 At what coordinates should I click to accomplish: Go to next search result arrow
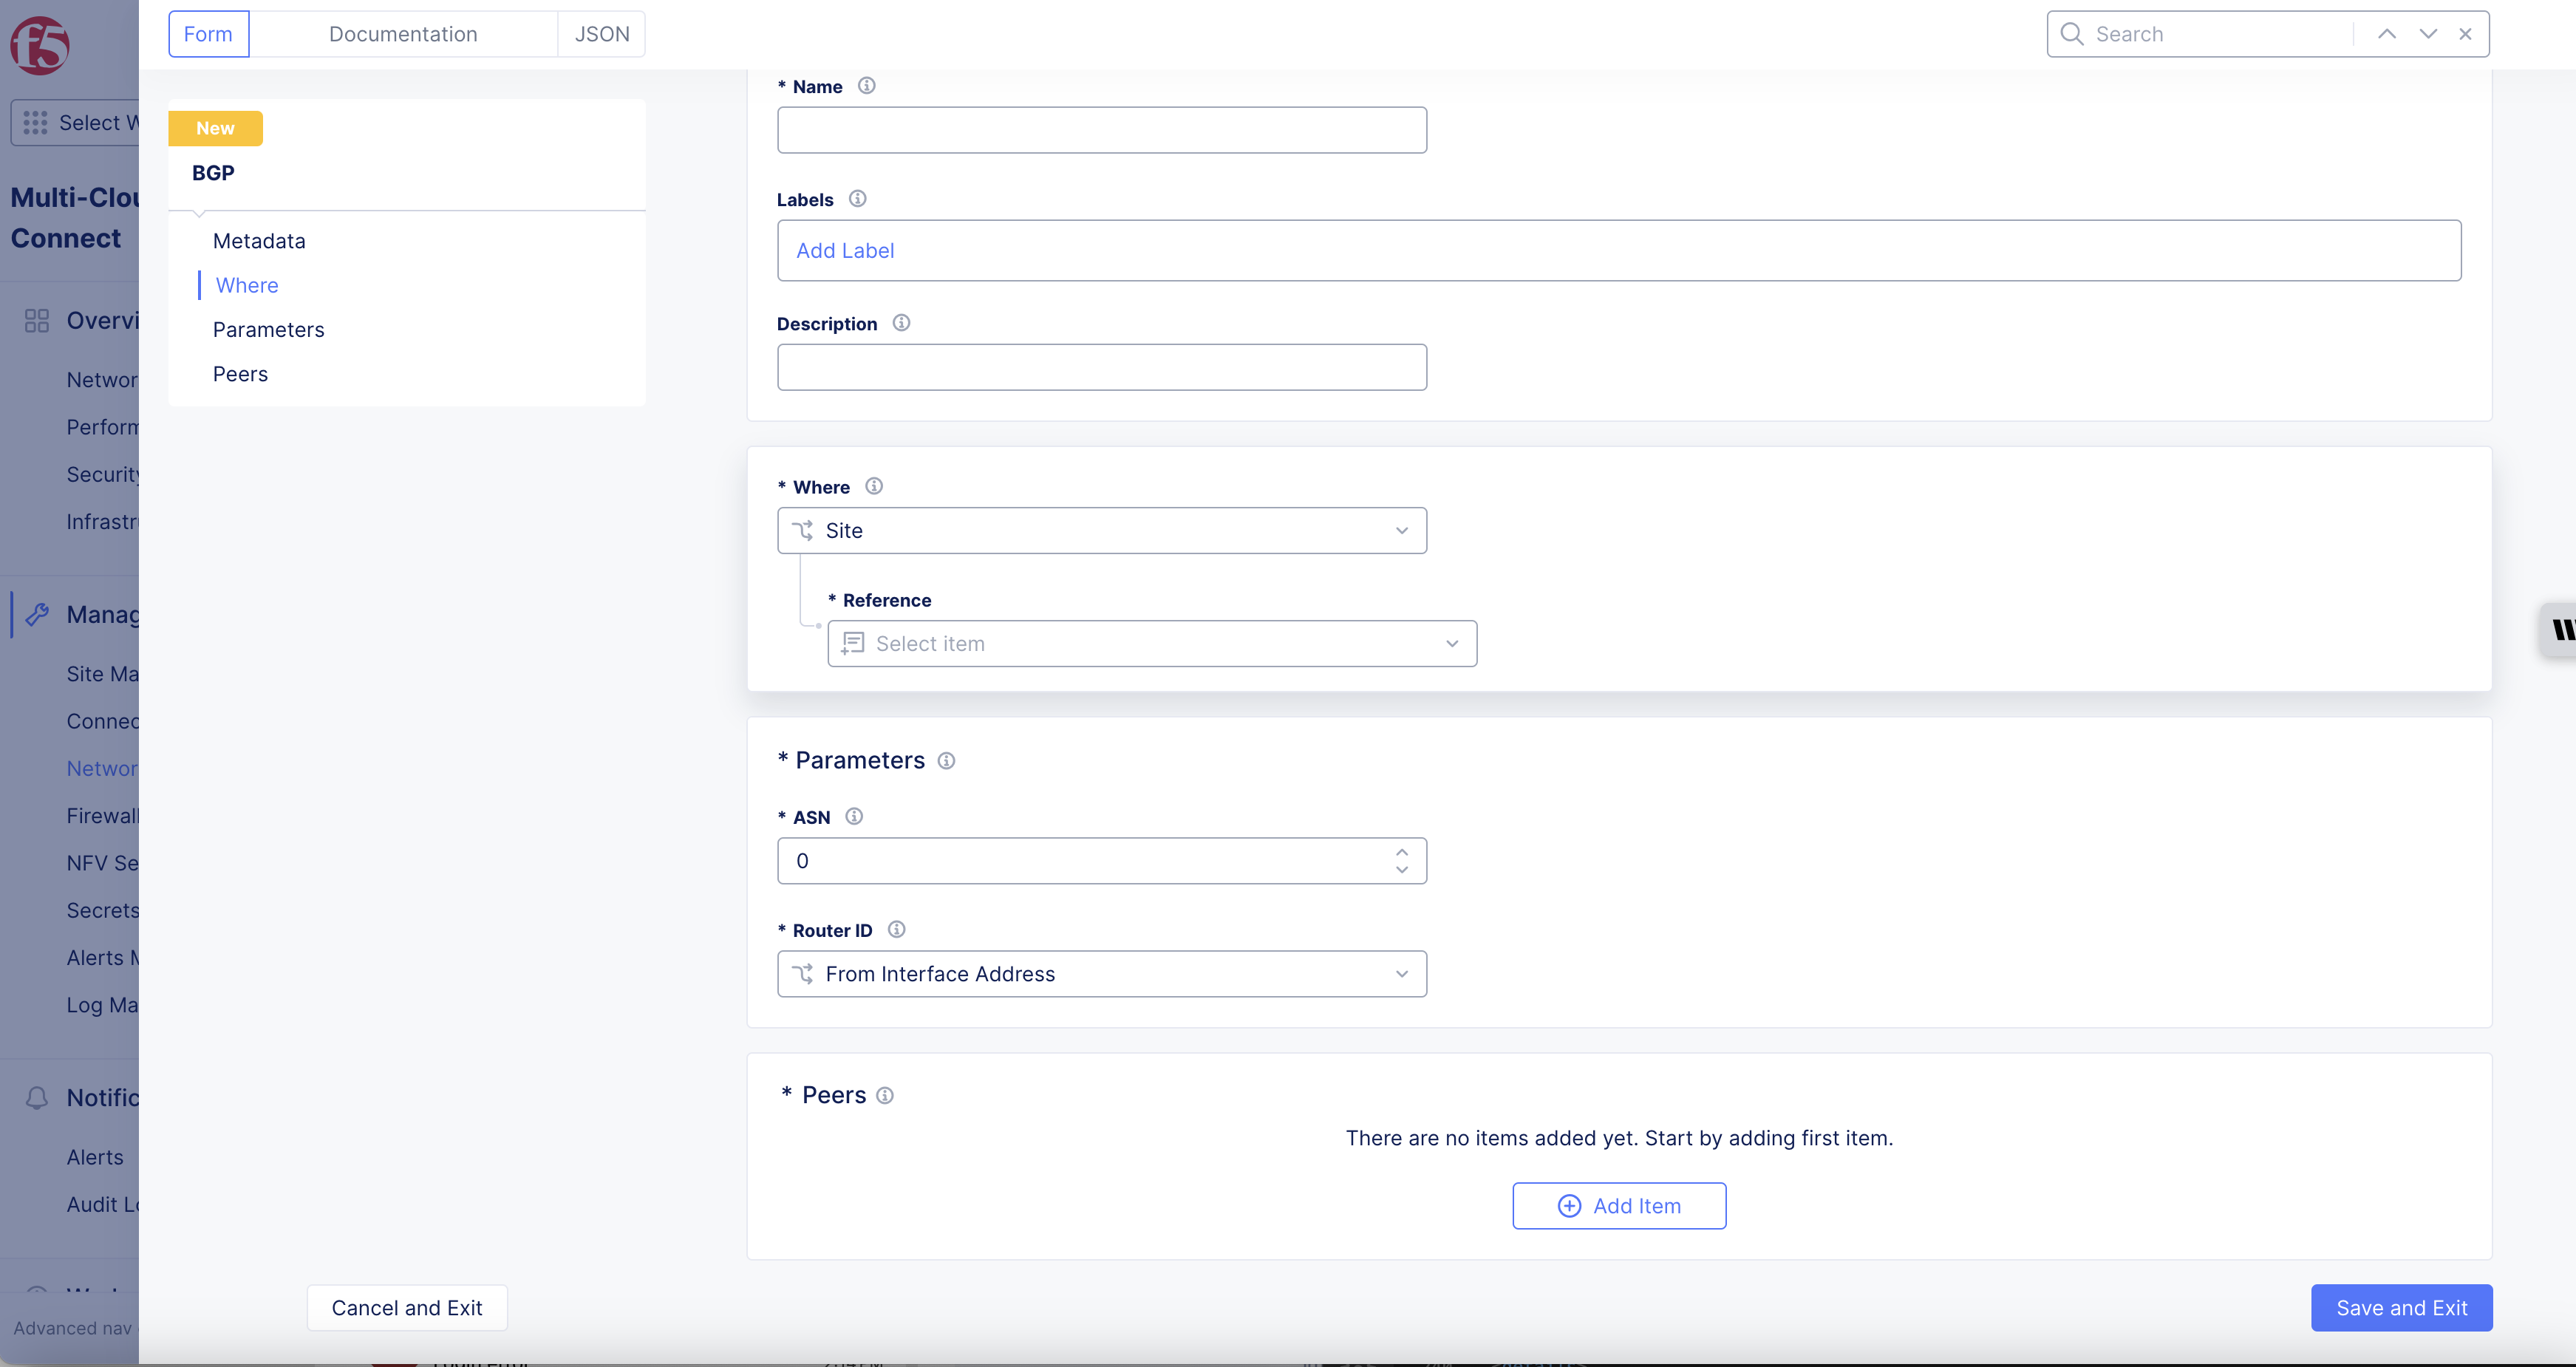pos(2427,34)
